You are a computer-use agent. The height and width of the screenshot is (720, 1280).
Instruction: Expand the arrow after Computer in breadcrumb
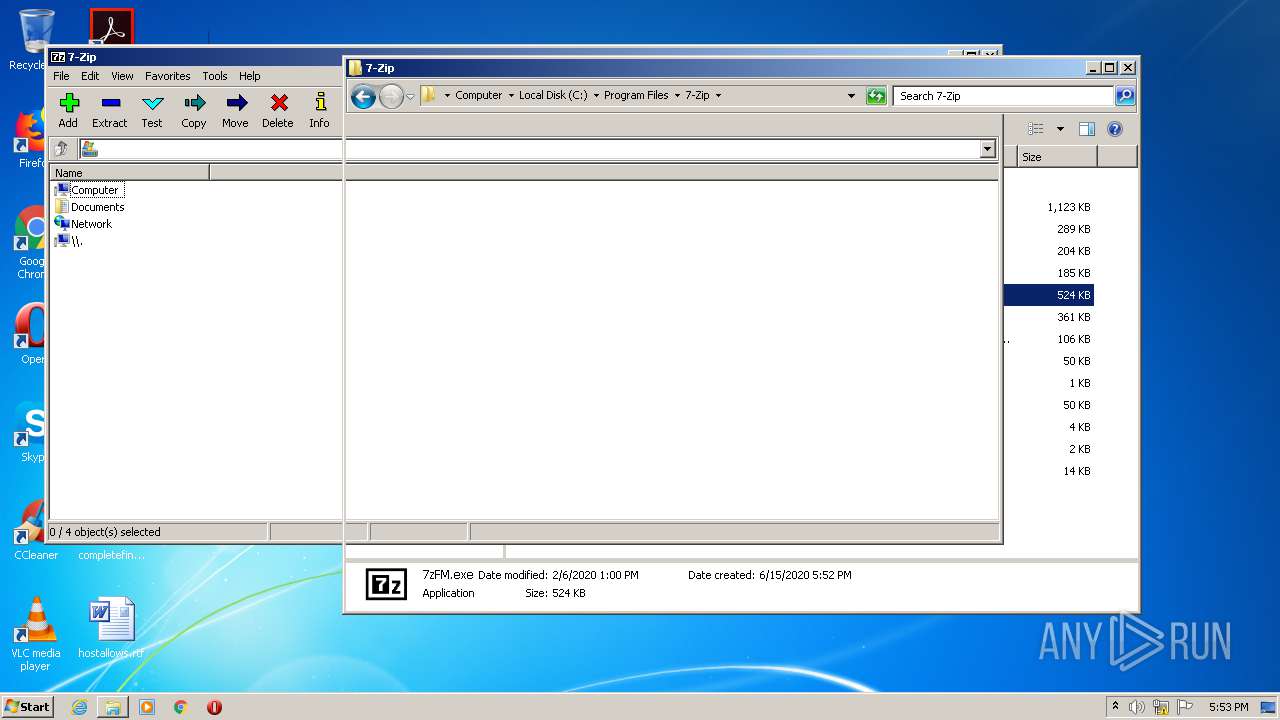coord(511,96)
